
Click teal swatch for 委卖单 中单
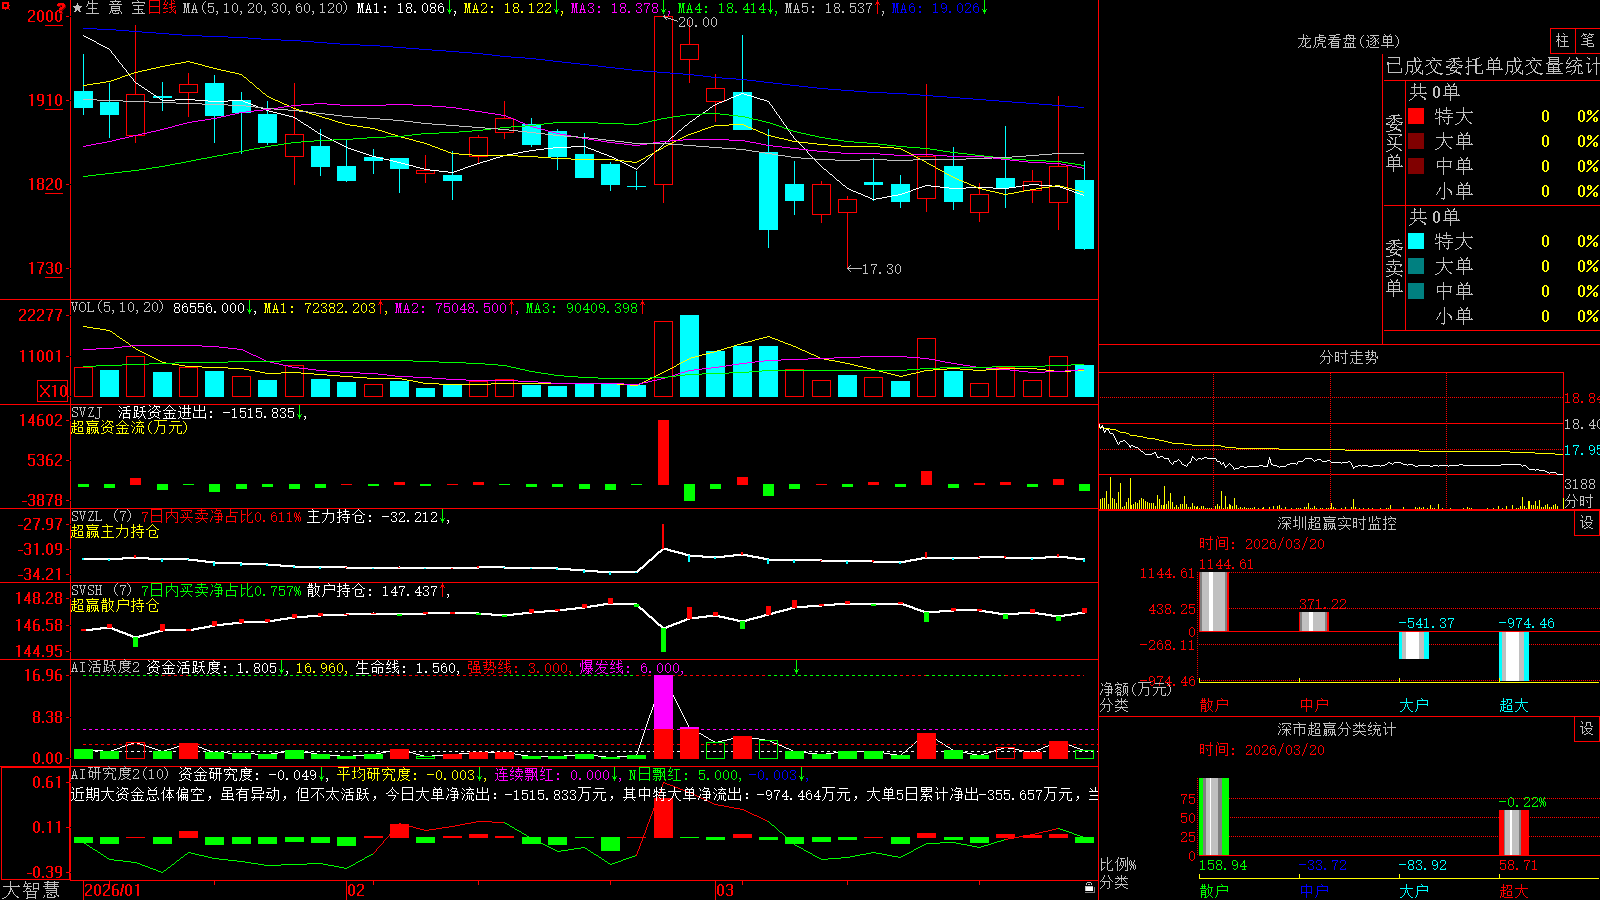[x=1416, y=291]
